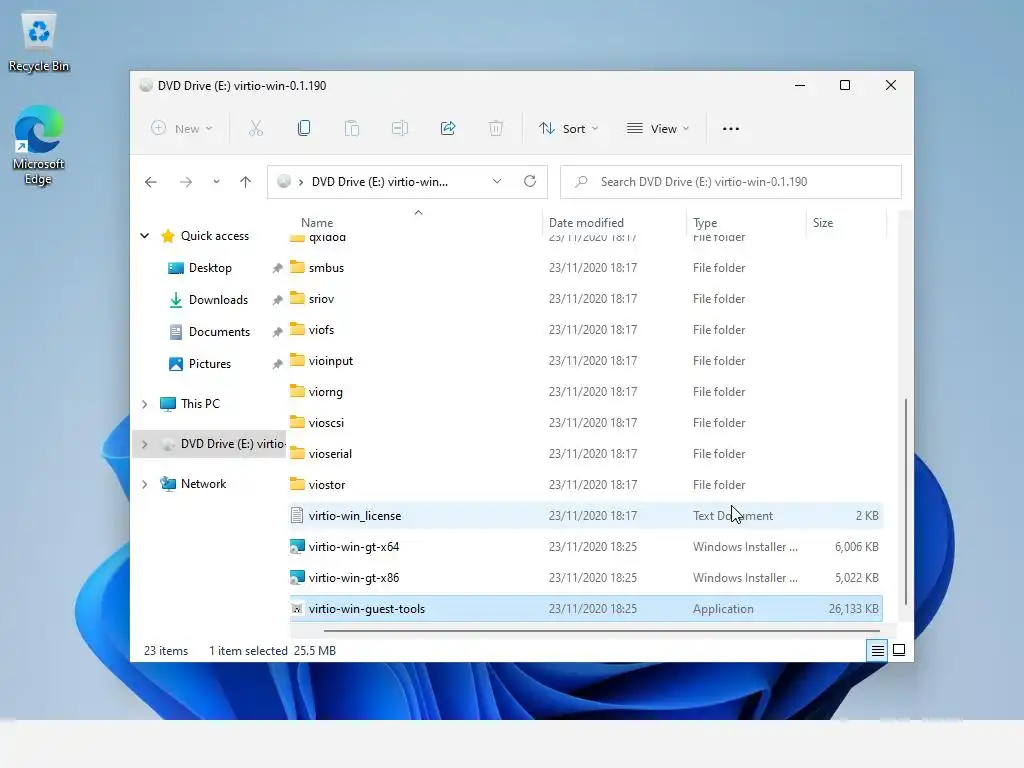The width and height of the screenshot is (1024, 768).
Task: Select Desktop in Quick access
Action: coord(210,268)
